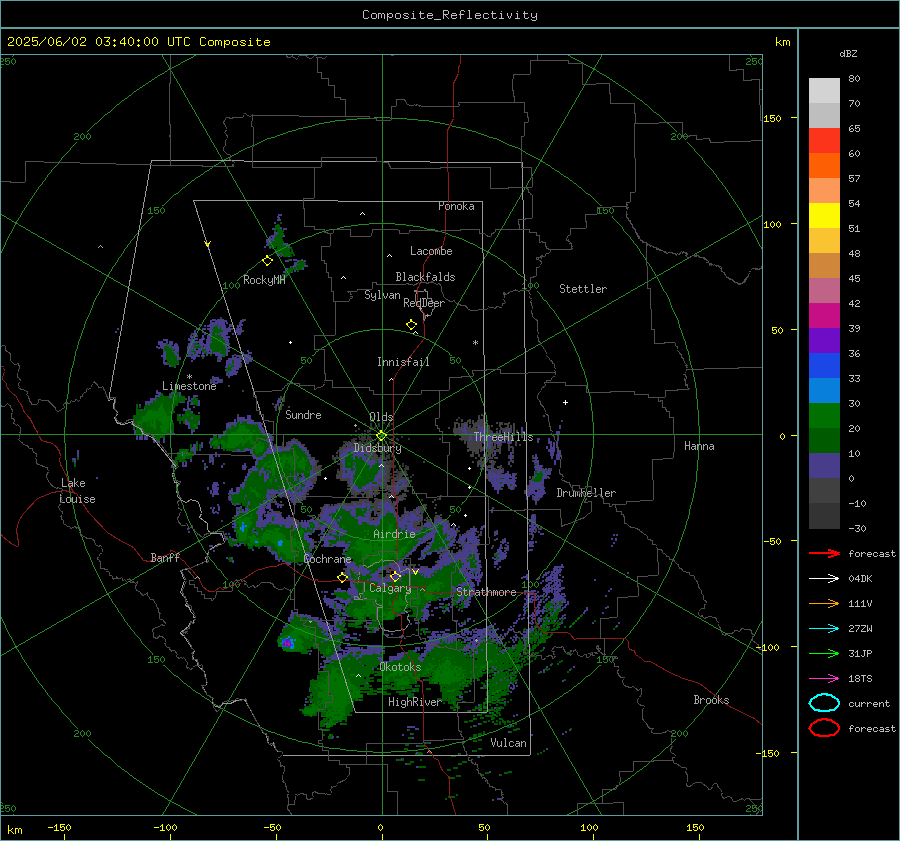Image resolution: width=900 pixels, height=841 pixels.
Task: Click the green 31JP arrow legend icon
Action: click(x=824, y=653)
